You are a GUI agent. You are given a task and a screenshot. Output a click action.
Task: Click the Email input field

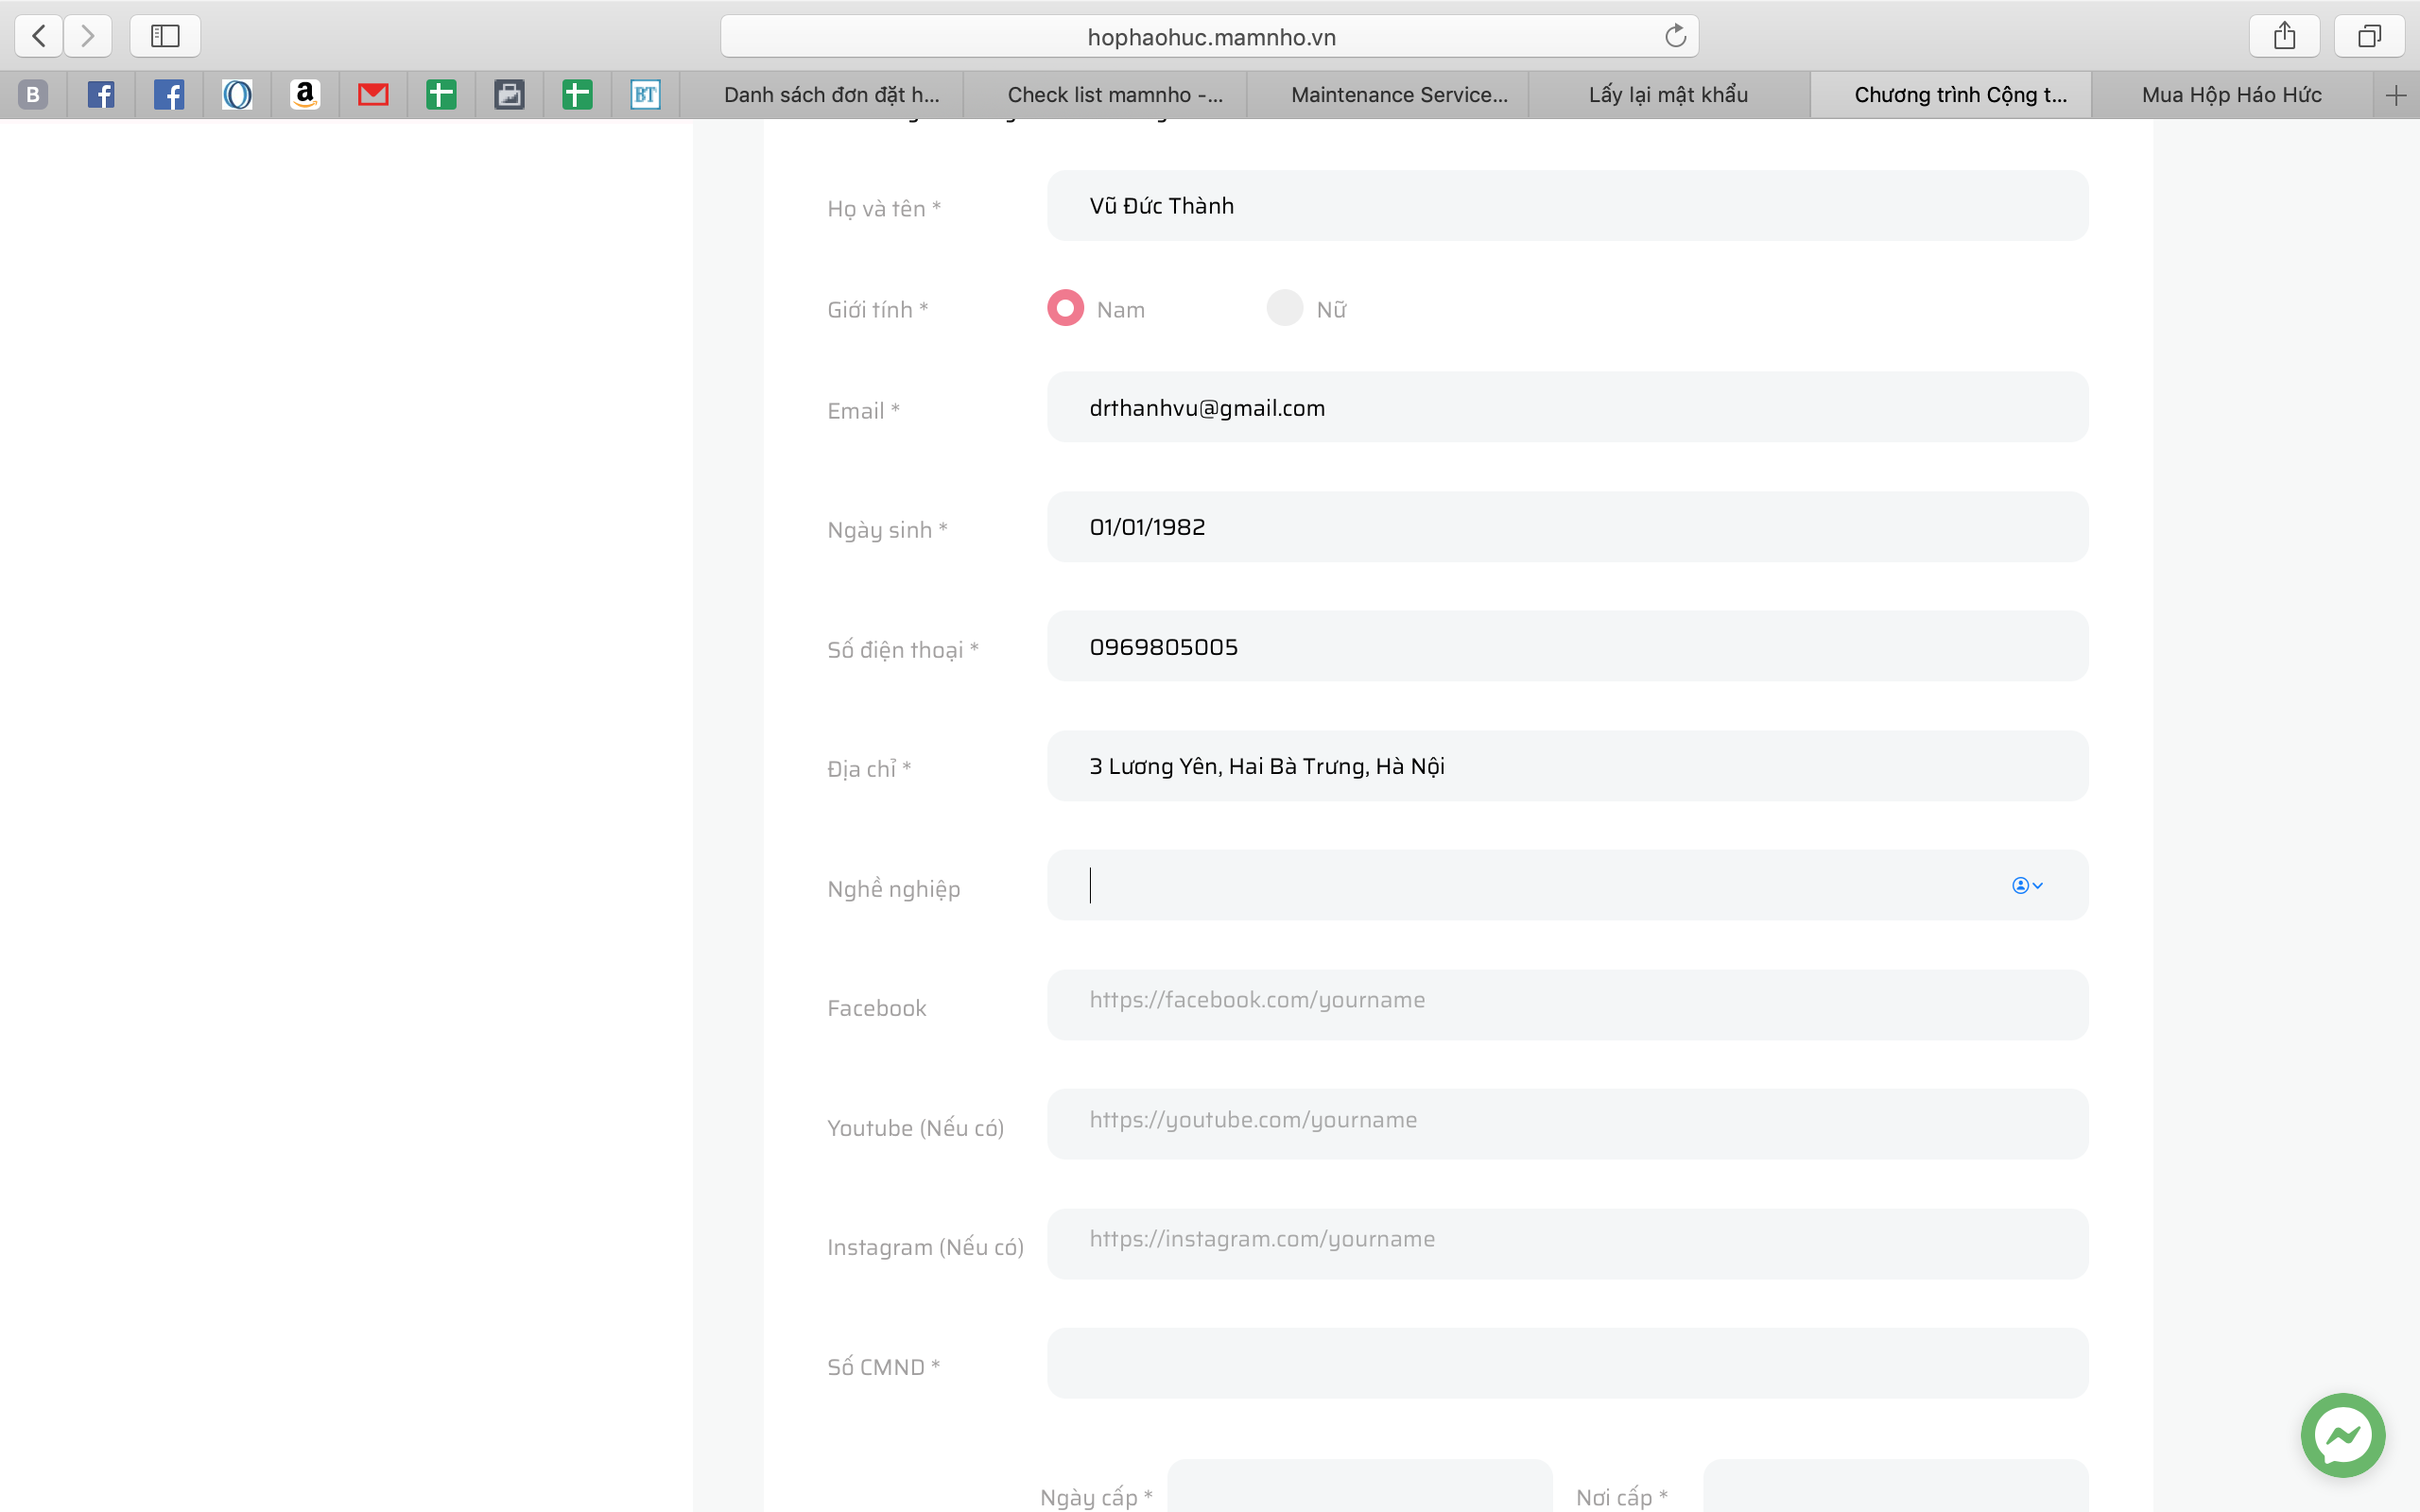[1567, 407]
